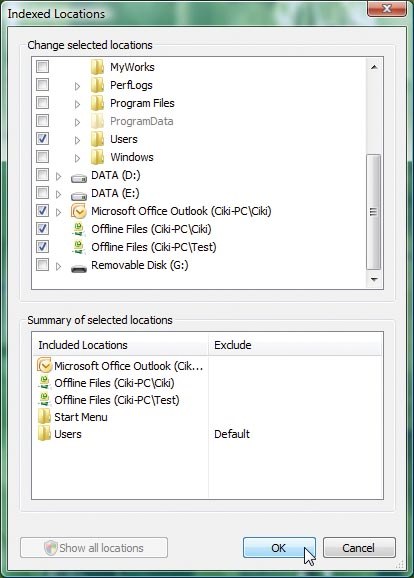414x578 pixels.
Task: Uncheck the Users folder checkbox
Action: [42, 139]
